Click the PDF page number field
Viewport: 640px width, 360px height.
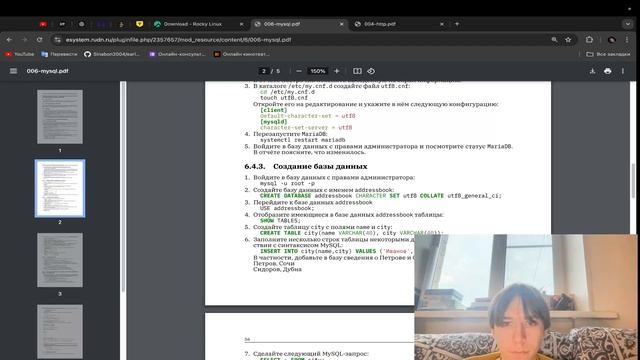point(264,71)
